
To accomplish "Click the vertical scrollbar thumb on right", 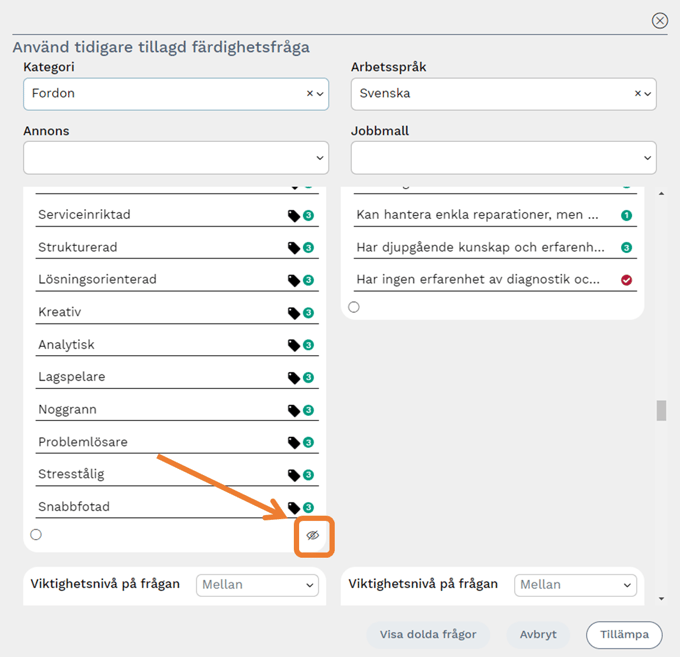I will point(660,411).
